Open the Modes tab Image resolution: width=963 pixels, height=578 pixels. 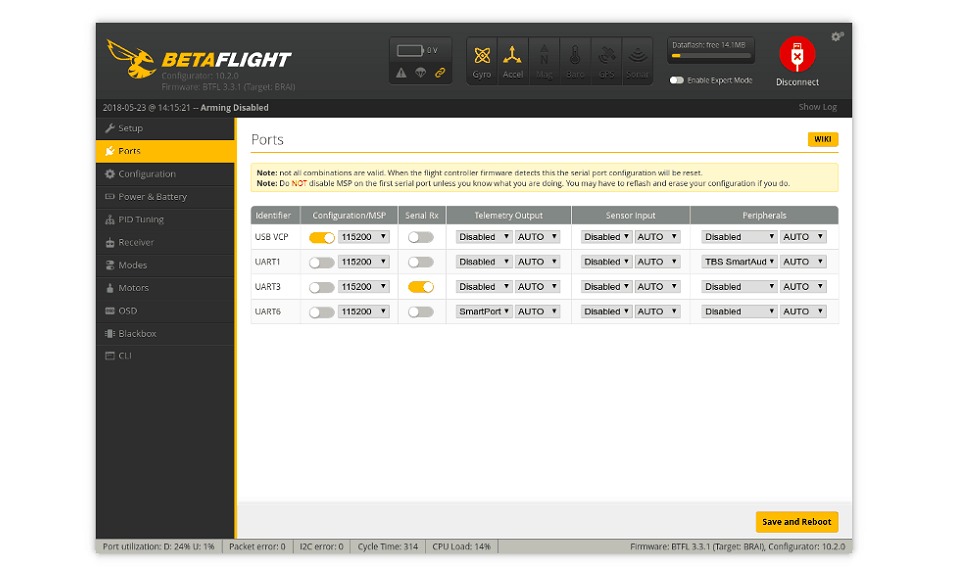(165, 265)
